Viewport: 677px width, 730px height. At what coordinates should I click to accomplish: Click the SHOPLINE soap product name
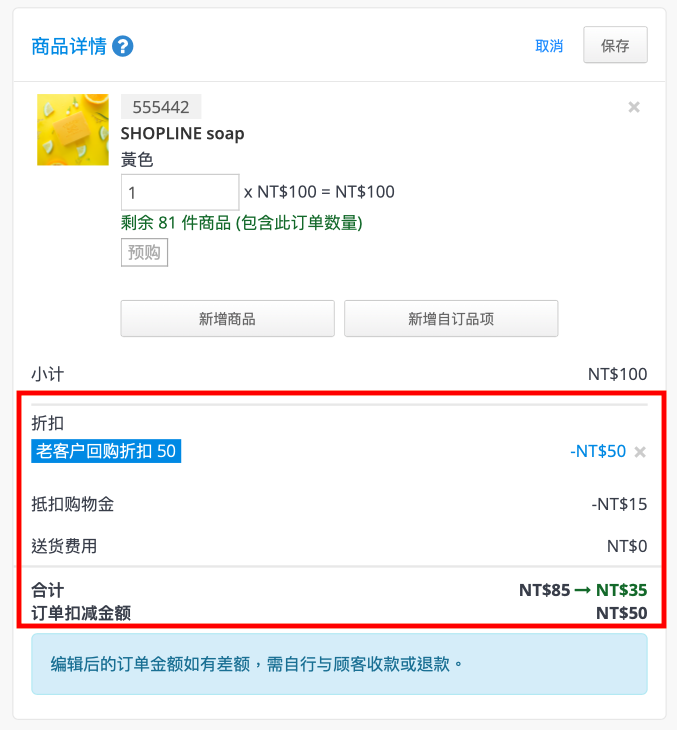coord(183,134)
